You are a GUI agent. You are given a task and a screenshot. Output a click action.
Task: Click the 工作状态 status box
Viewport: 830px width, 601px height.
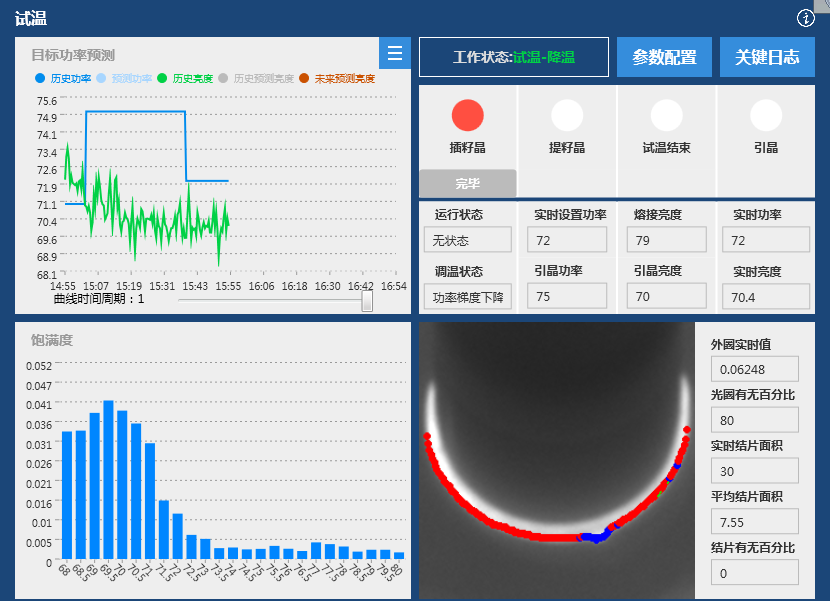(513, 57)
